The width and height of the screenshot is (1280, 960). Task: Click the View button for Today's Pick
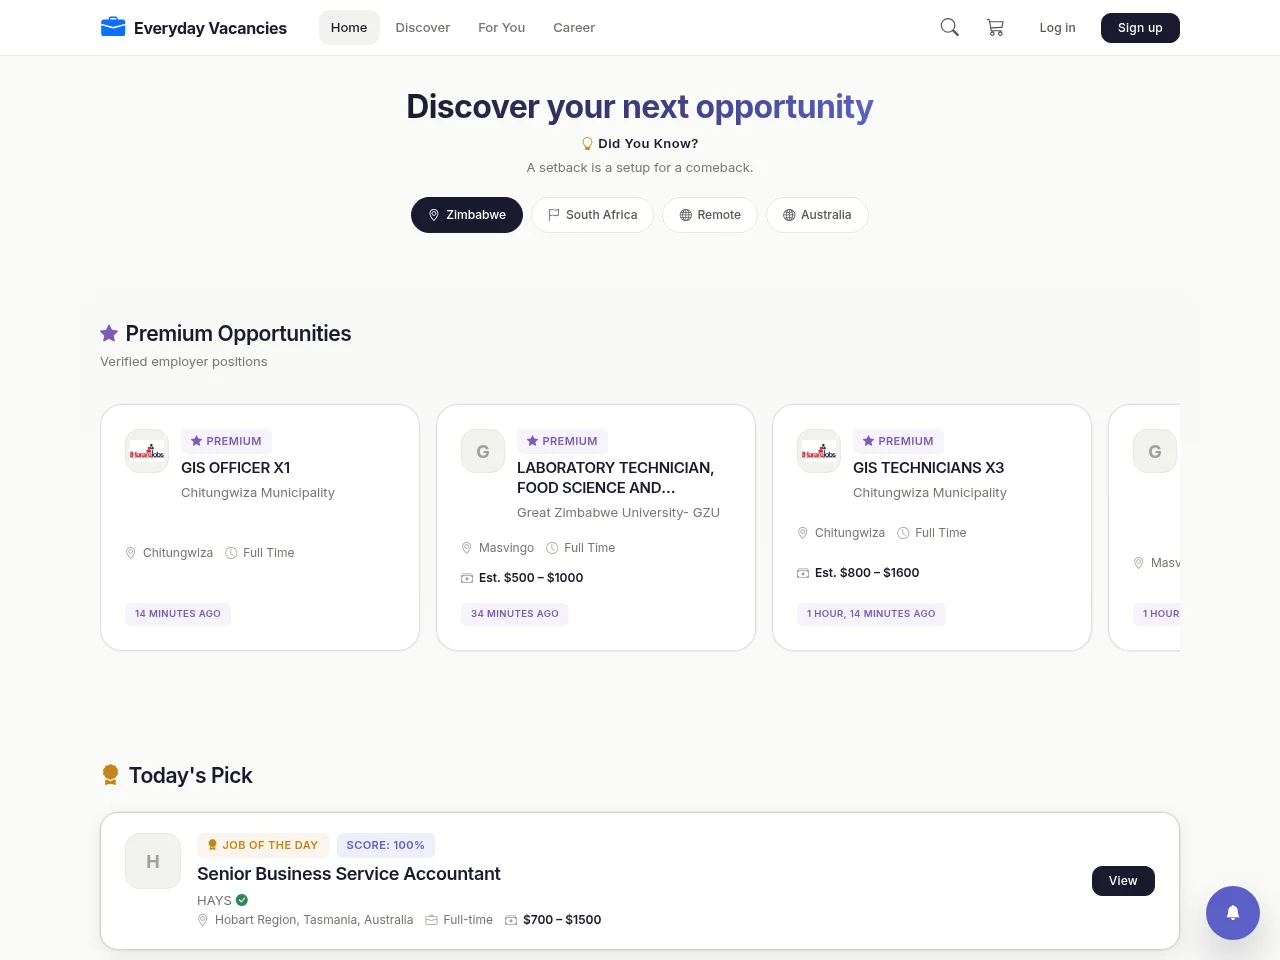1123,881
